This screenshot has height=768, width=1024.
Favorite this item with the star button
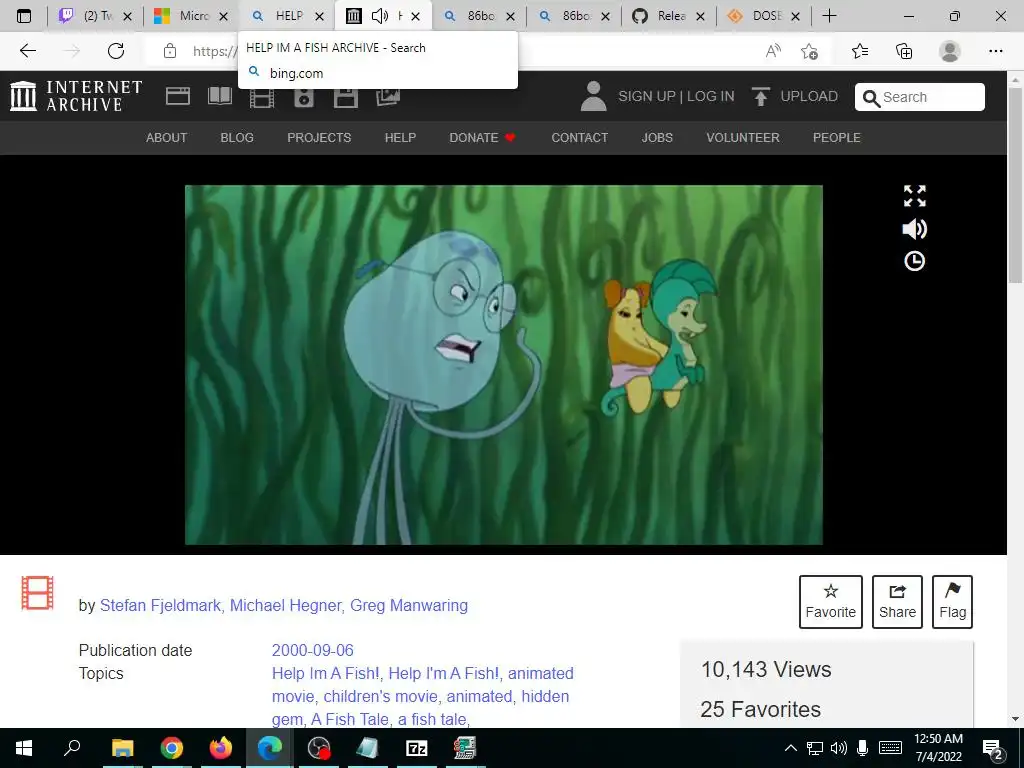click(831, 601)
